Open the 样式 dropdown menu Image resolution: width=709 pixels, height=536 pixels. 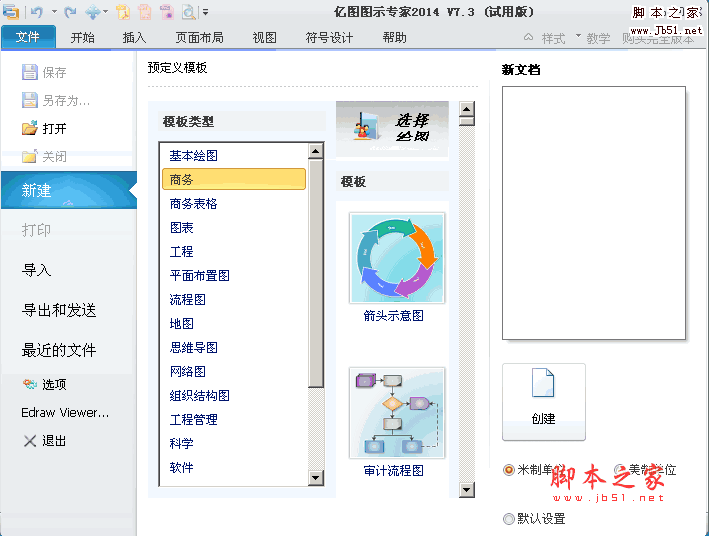tap(561, 38)
